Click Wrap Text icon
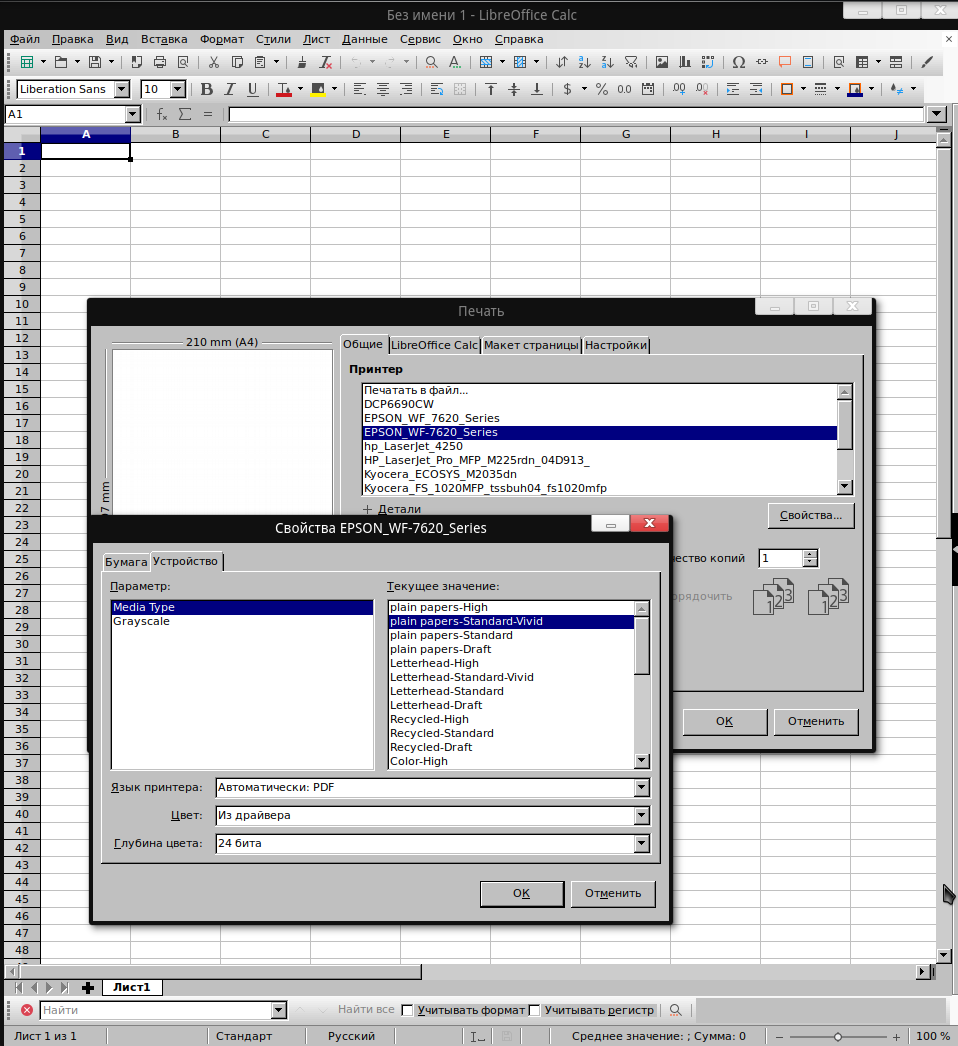958x1046 pixels. [x=437, y=89]
